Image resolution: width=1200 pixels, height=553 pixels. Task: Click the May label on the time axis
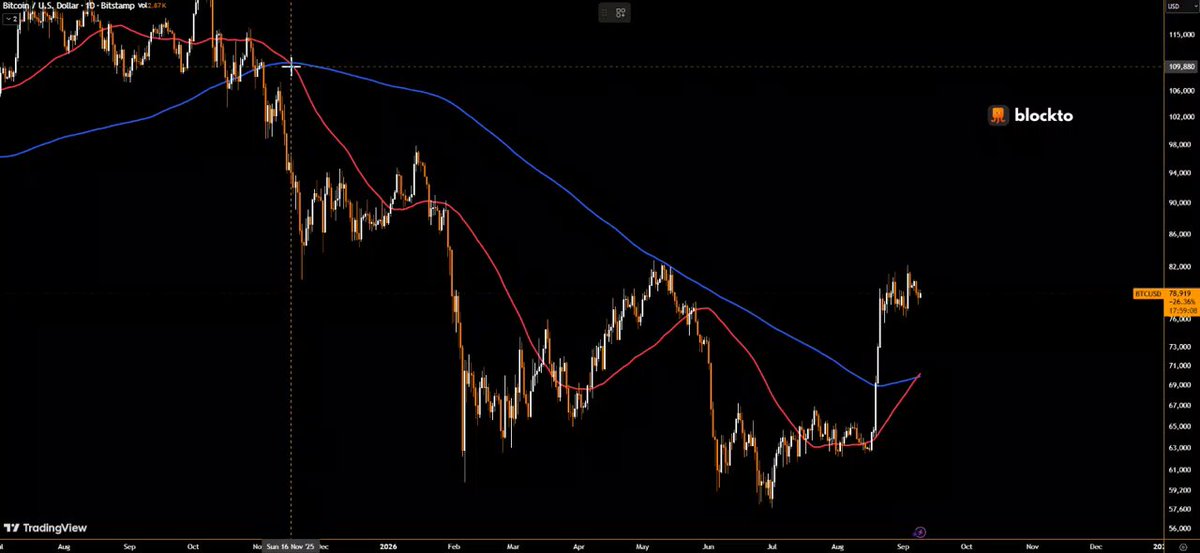pyautogui.click(x=642, y=547)
